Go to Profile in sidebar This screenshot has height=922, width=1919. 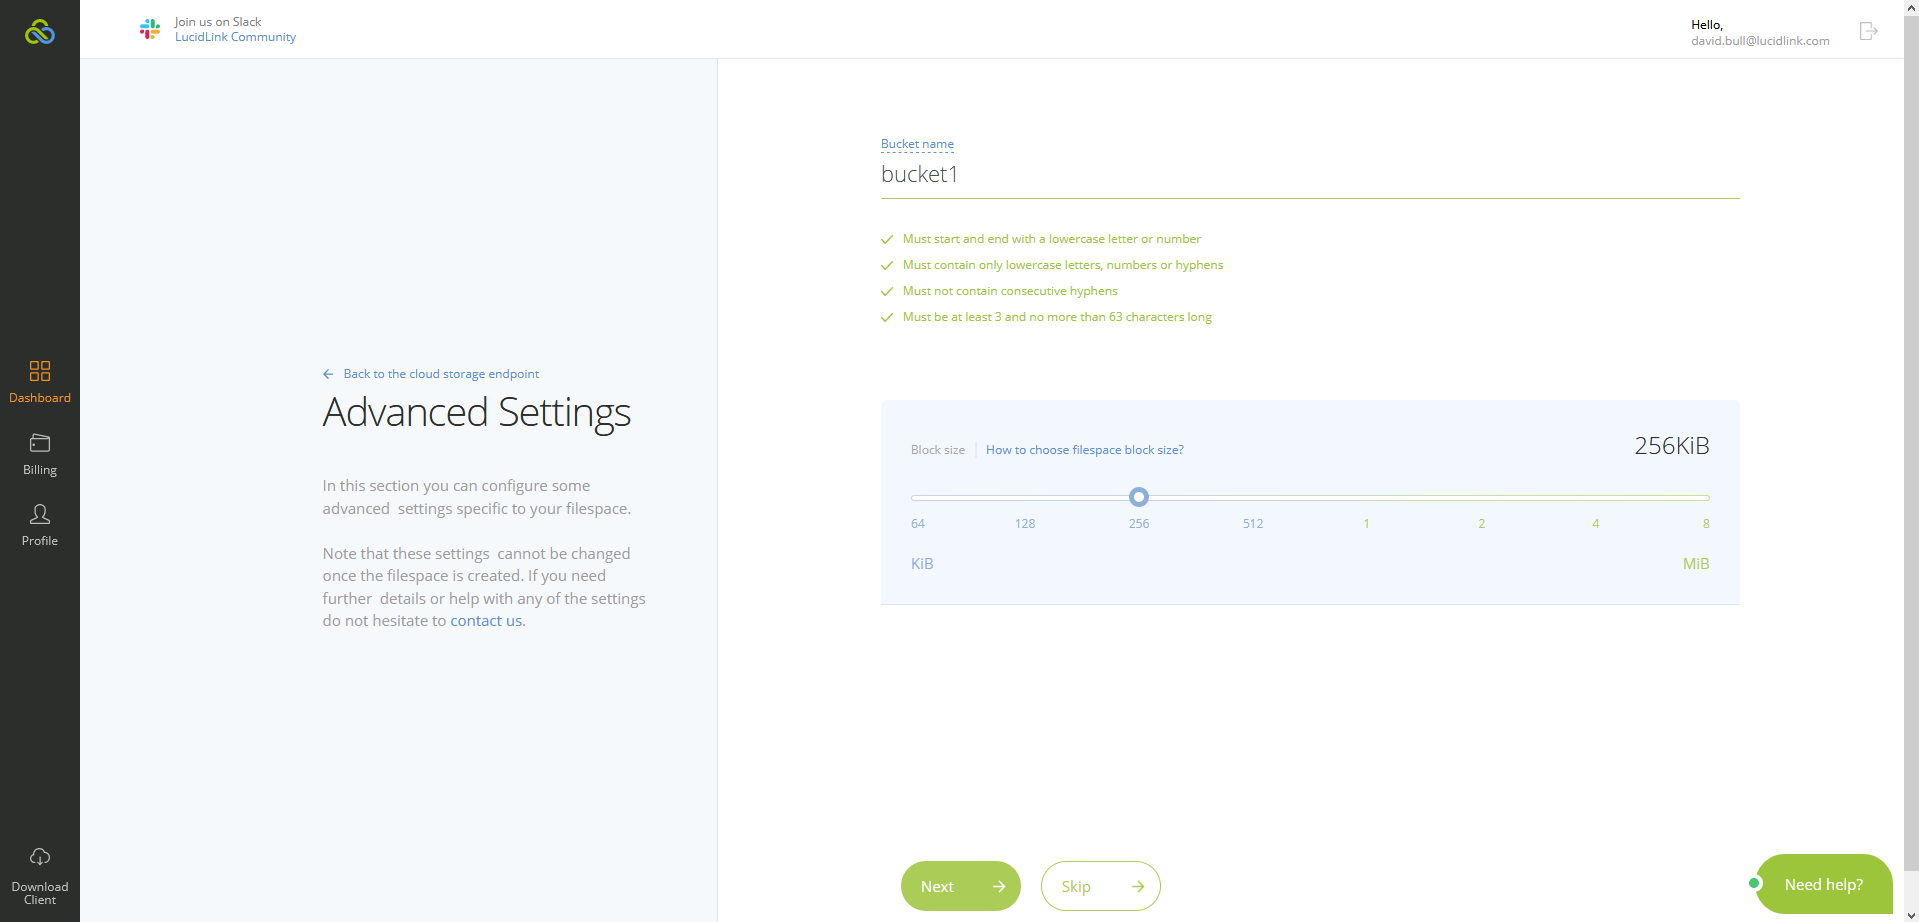click(40, 526)
